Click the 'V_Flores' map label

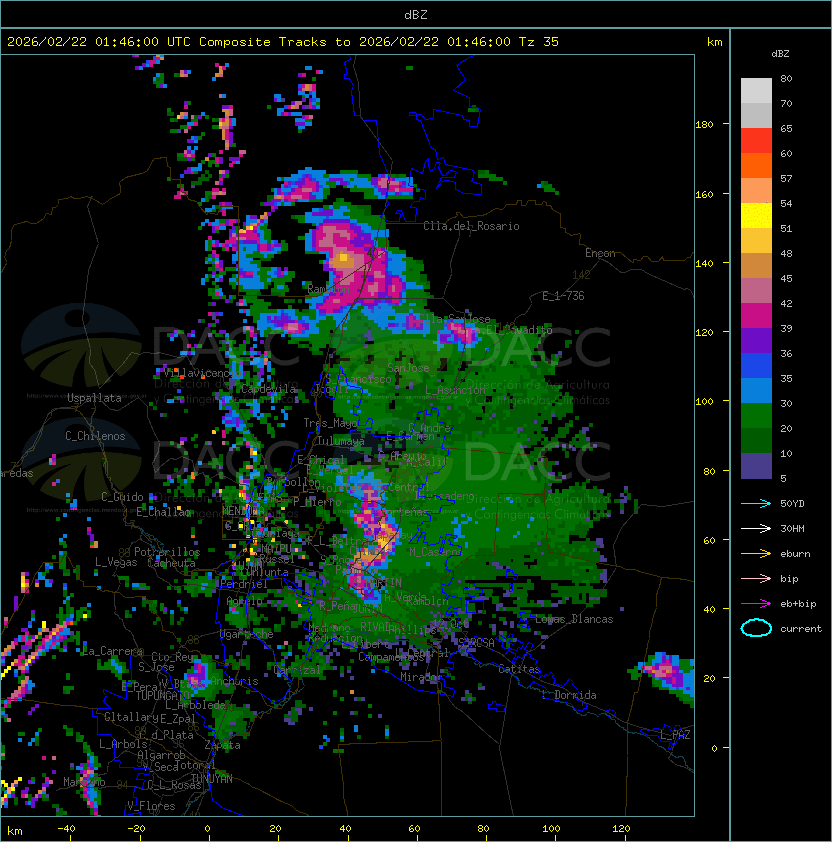[x=151, y=806]
